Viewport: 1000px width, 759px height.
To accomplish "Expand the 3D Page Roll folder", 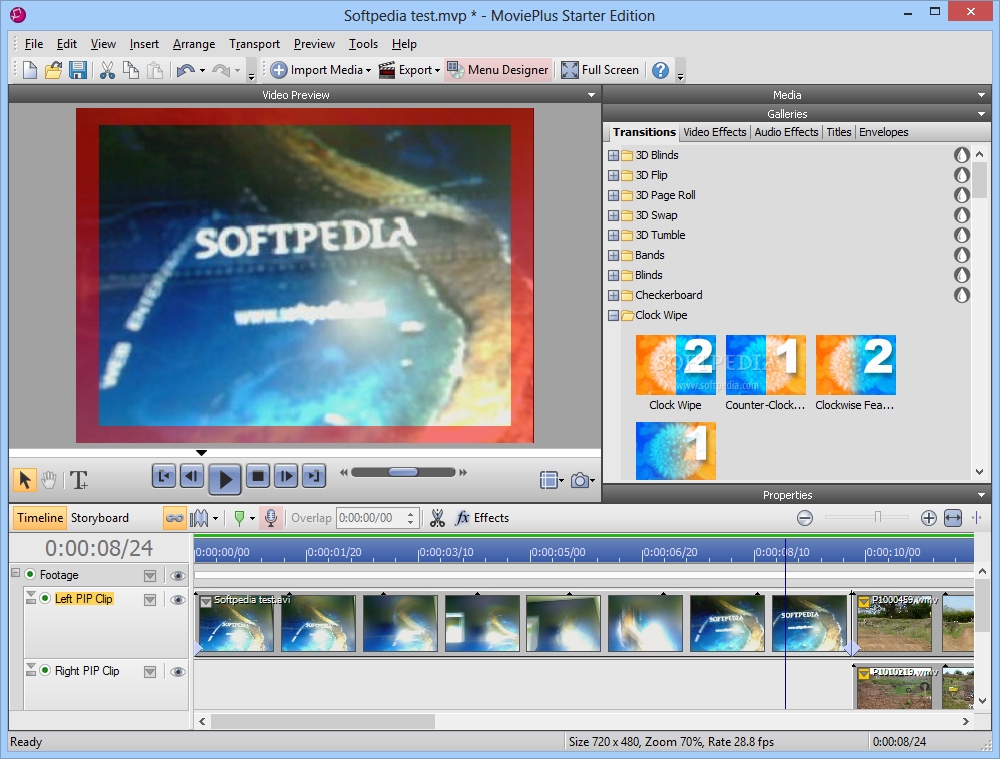I will pyautogui.click(x=613, y=195).
